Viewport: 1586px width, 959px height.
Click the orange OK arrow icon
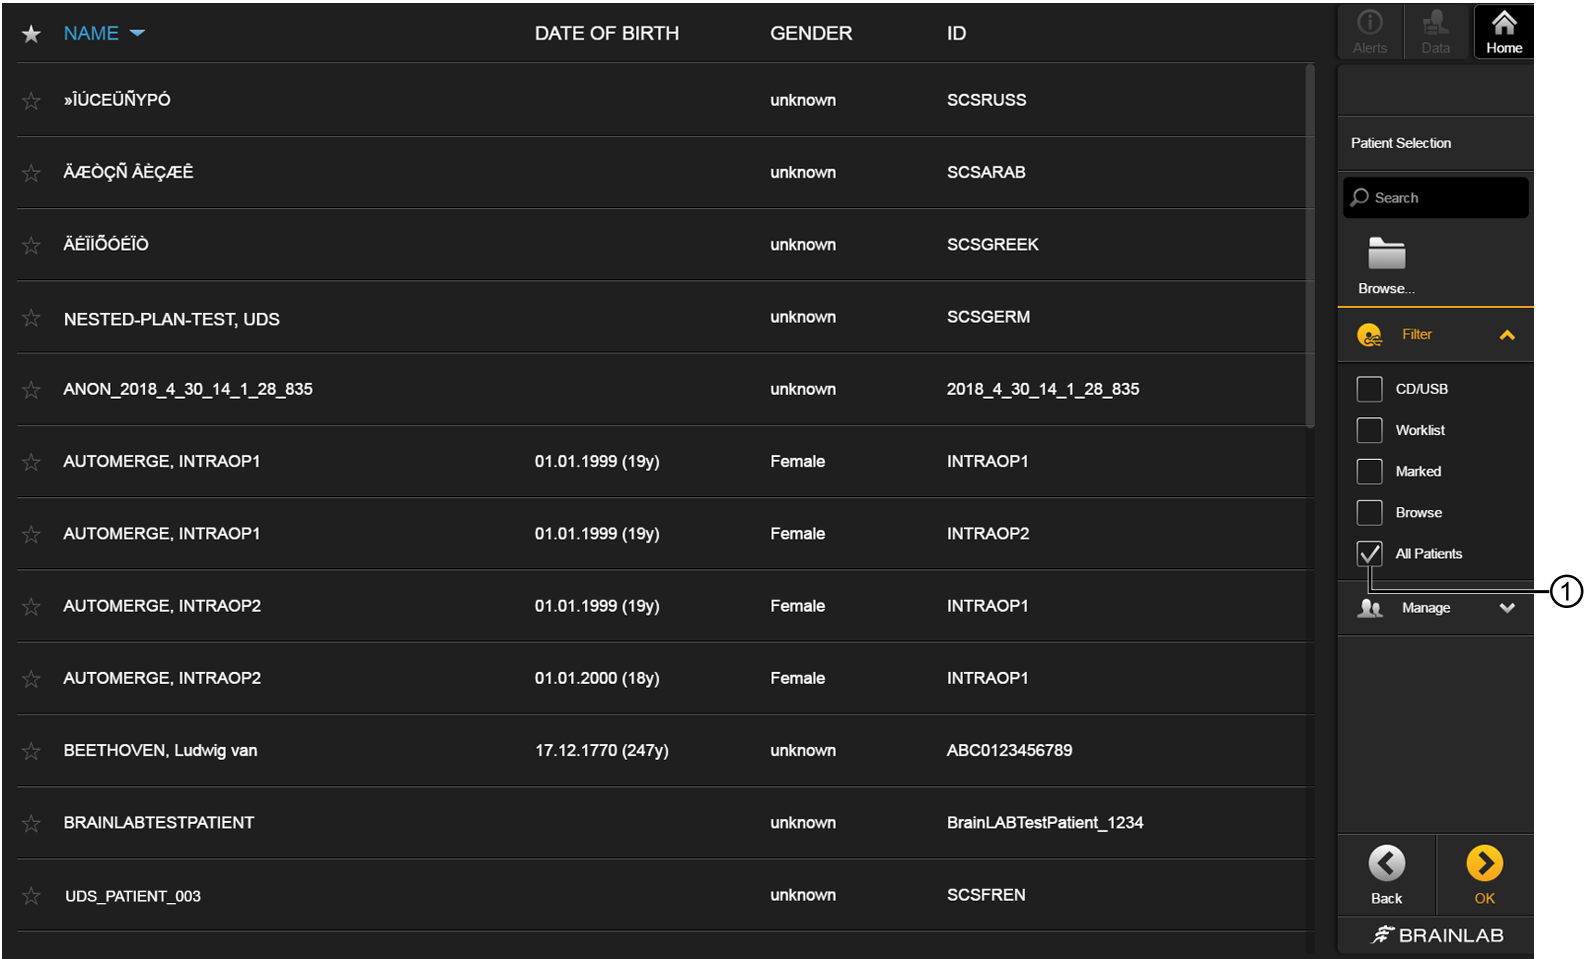(1484, 863)
